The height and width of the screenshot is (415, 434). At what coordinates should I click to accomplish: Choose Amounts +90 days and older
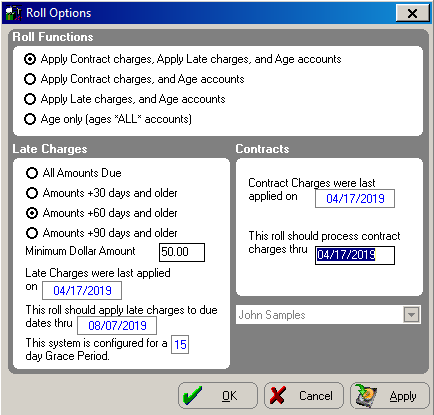coord(32,233)
